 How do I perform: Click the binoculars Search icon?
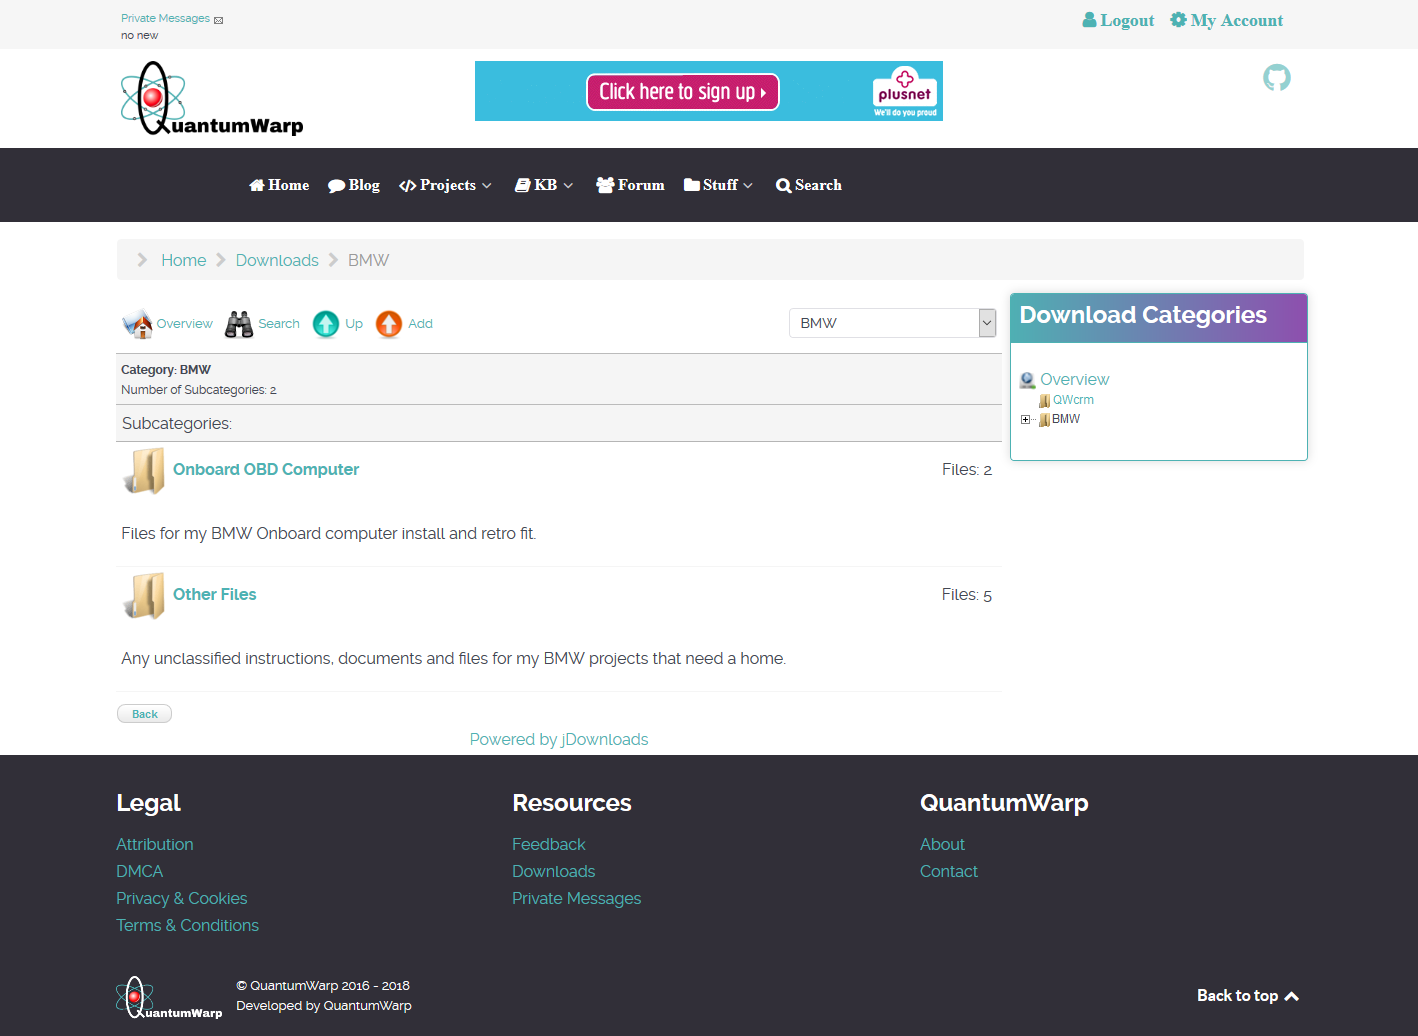click(238, 323)
